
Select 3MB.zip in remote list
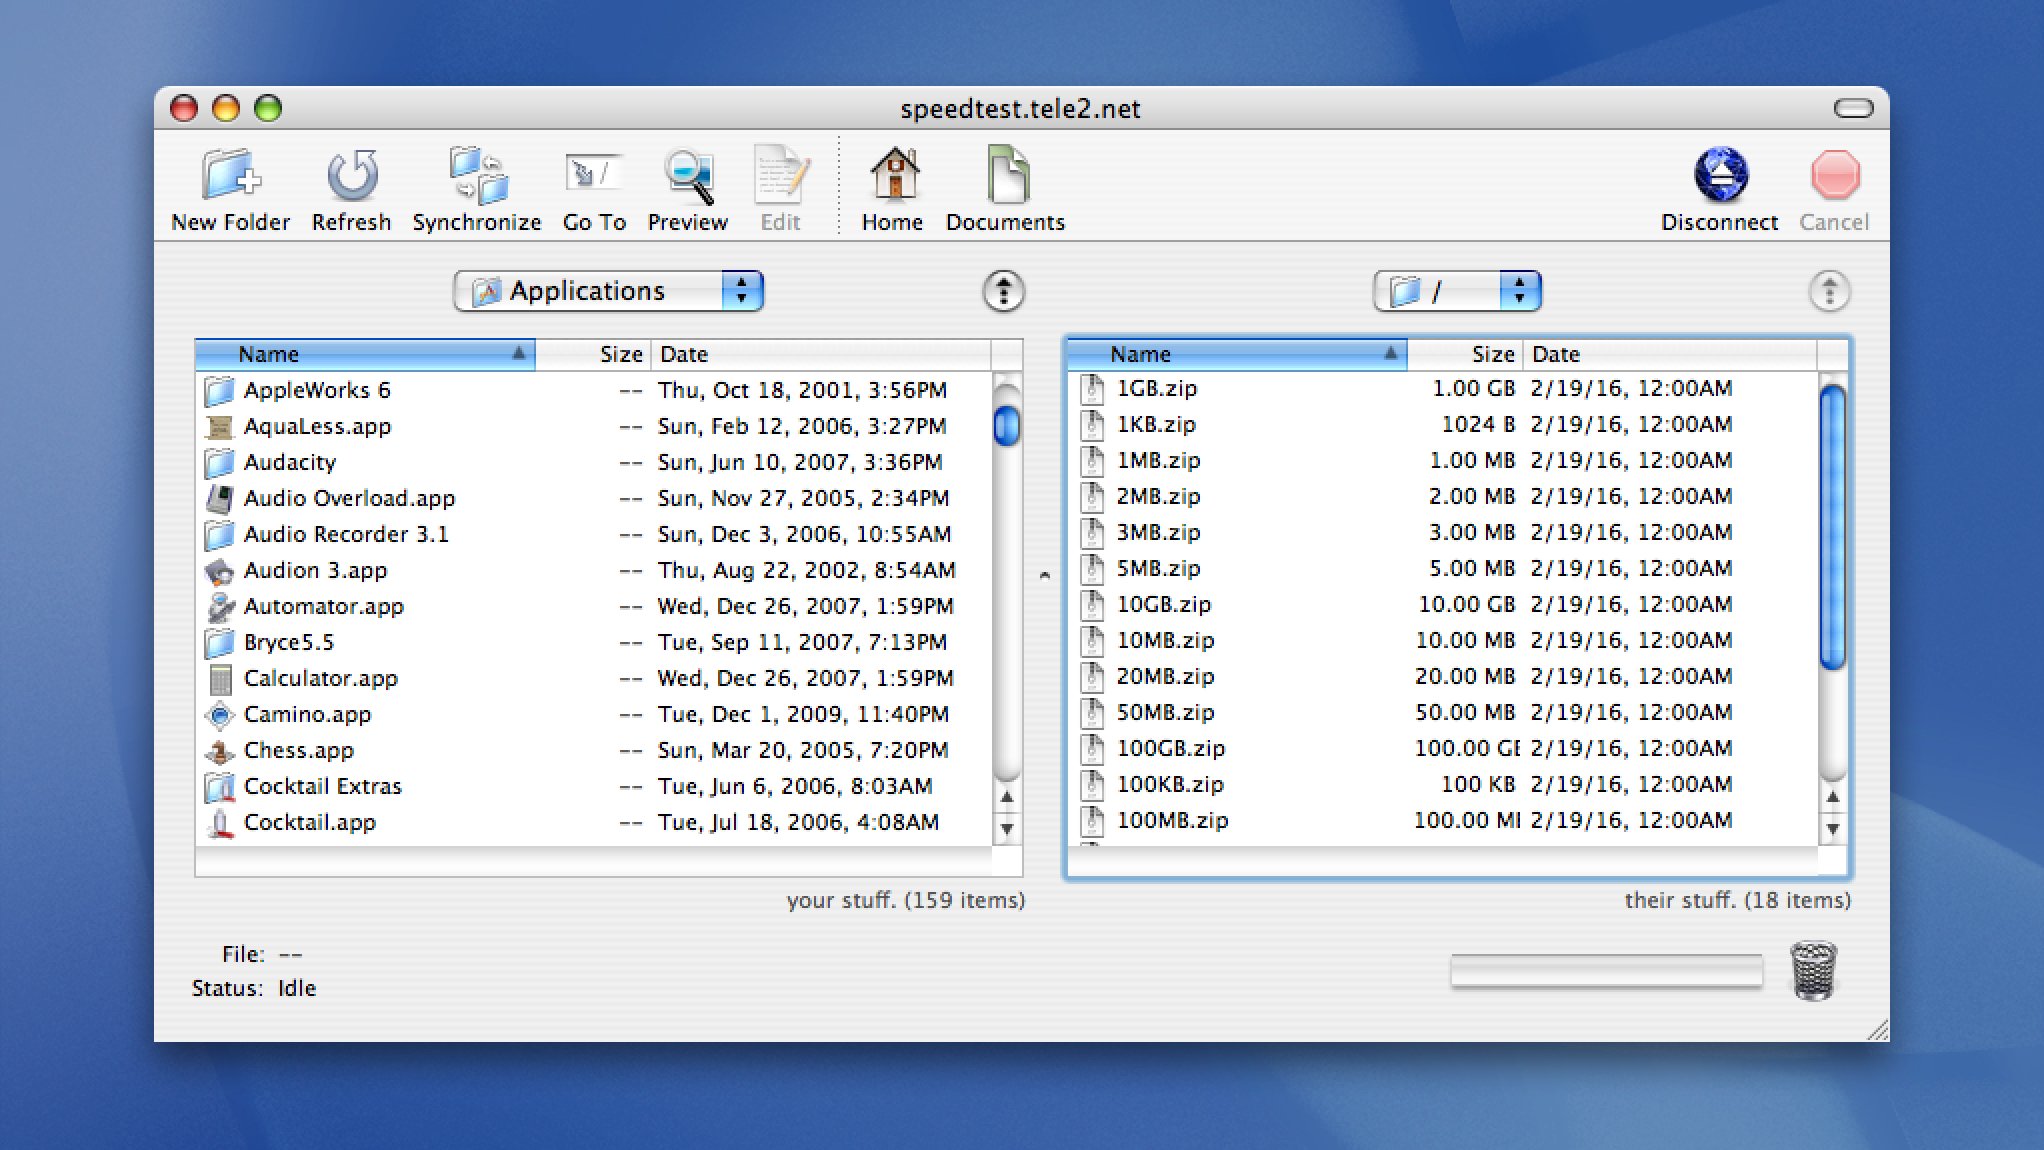click(x=1442, y=532)
